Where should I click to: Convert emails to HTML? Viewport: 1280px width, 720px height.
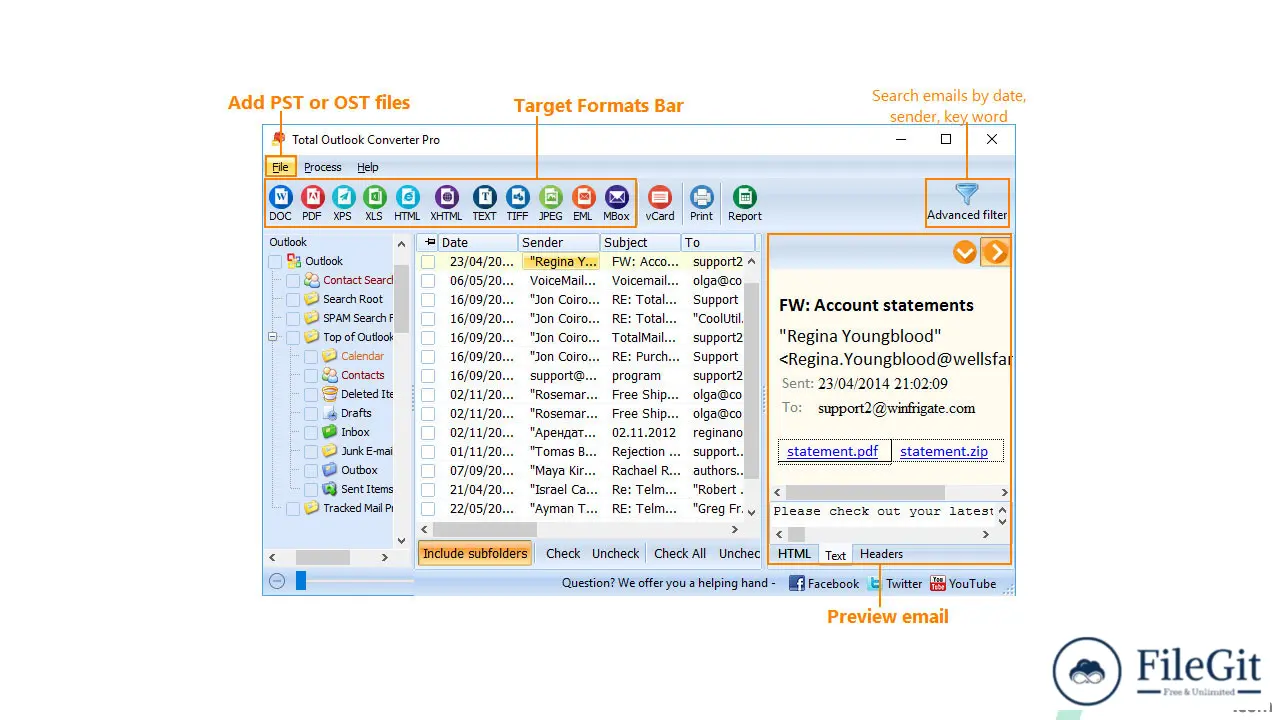coord(407,203)
